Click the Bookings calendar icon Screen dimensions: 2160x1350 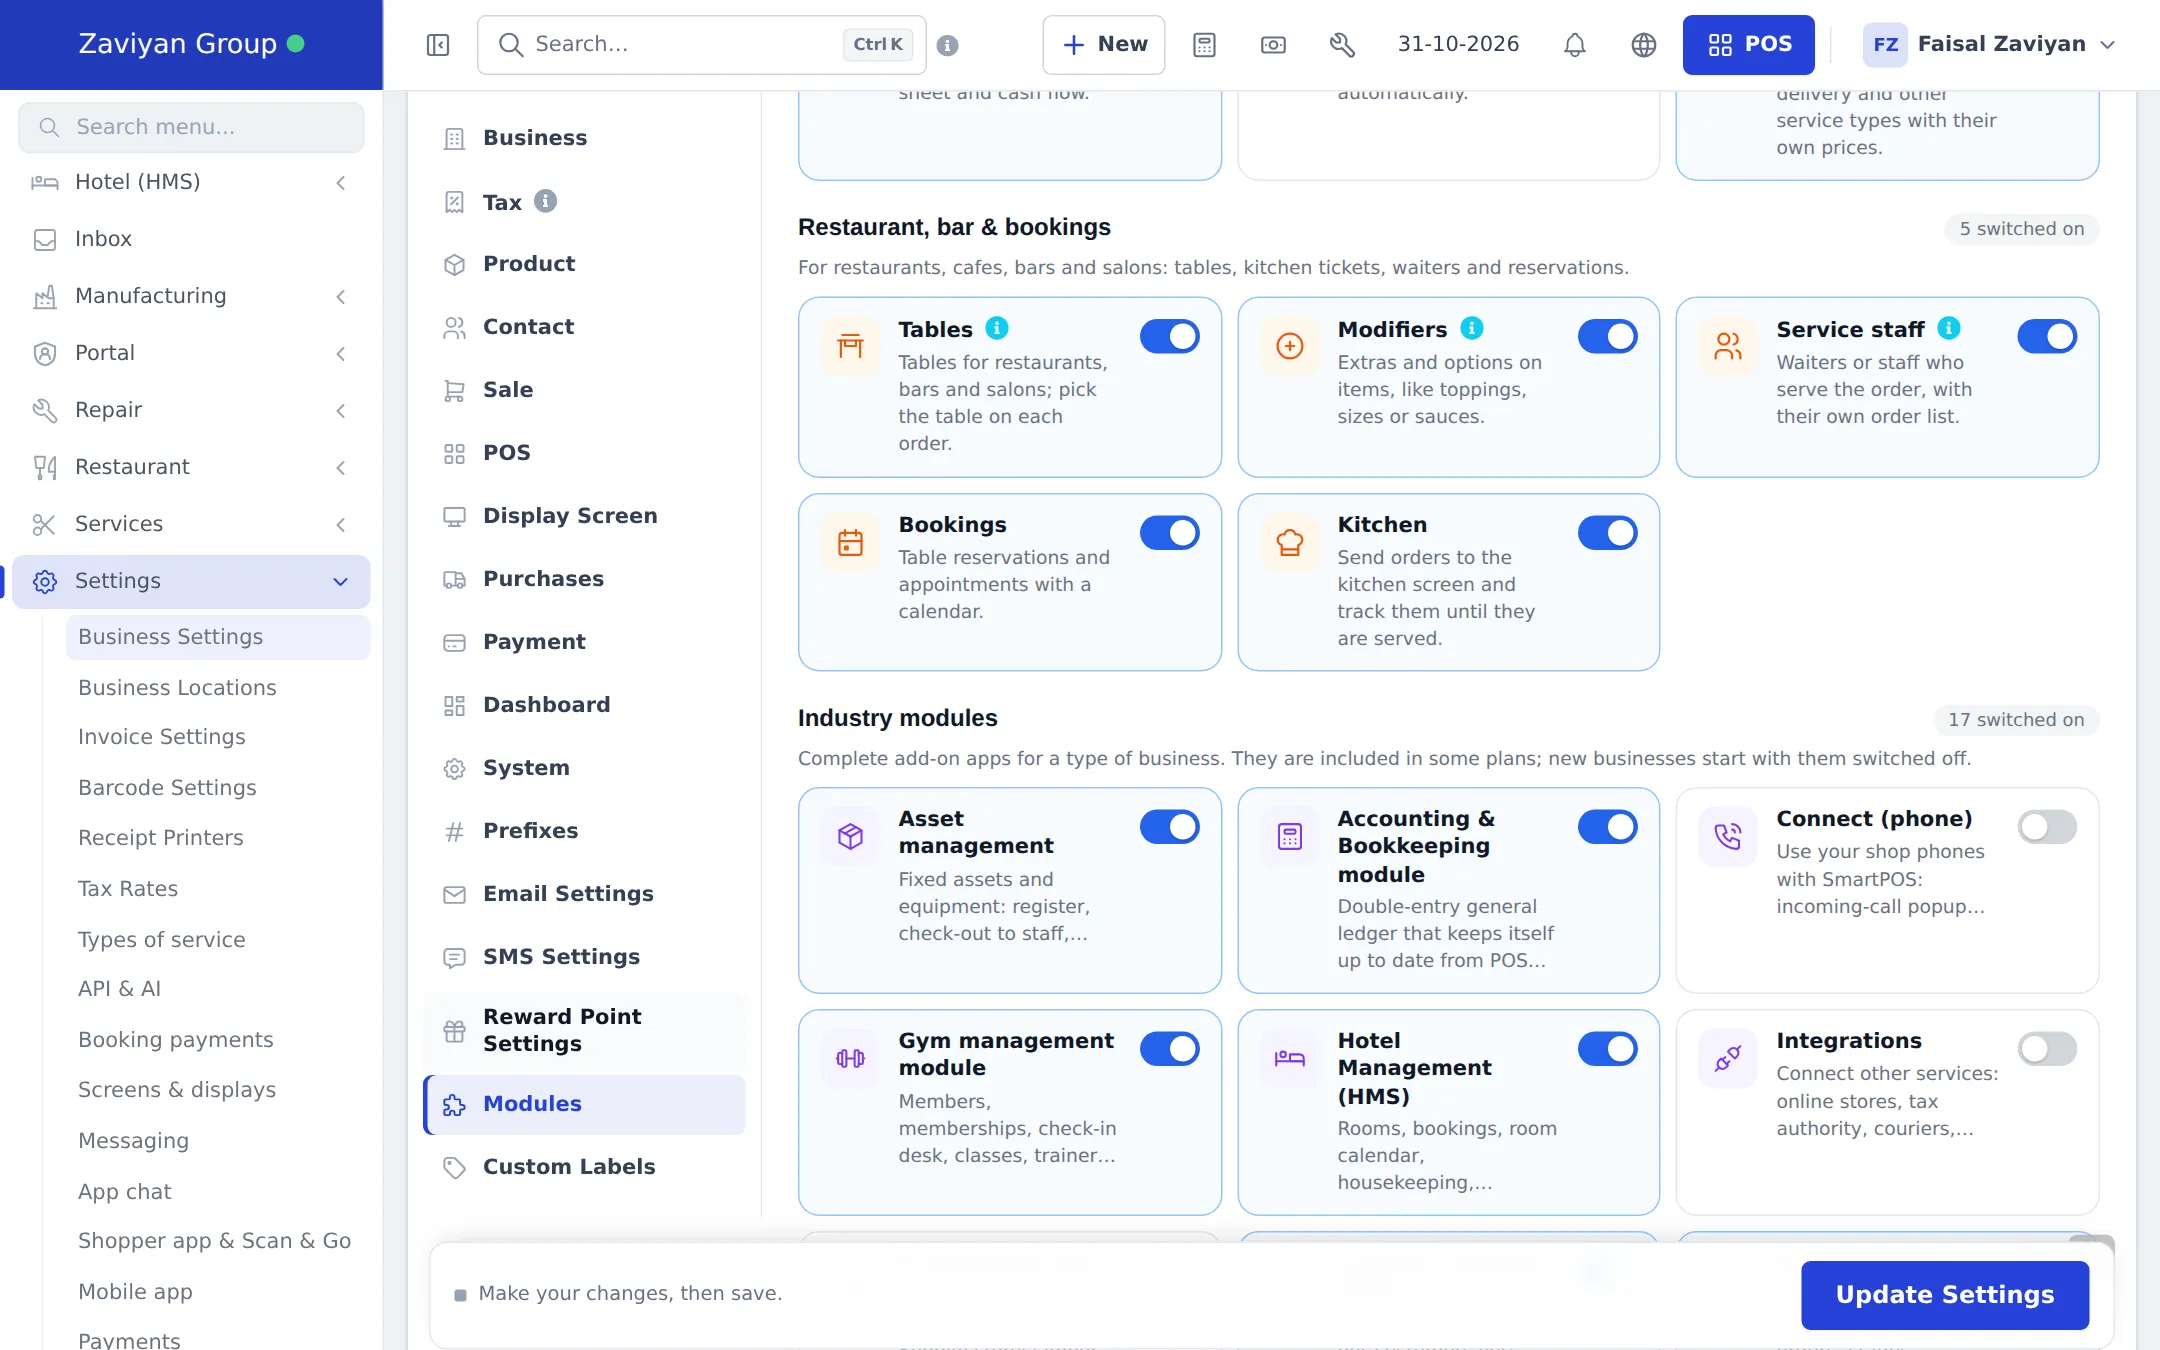[851, 543]
